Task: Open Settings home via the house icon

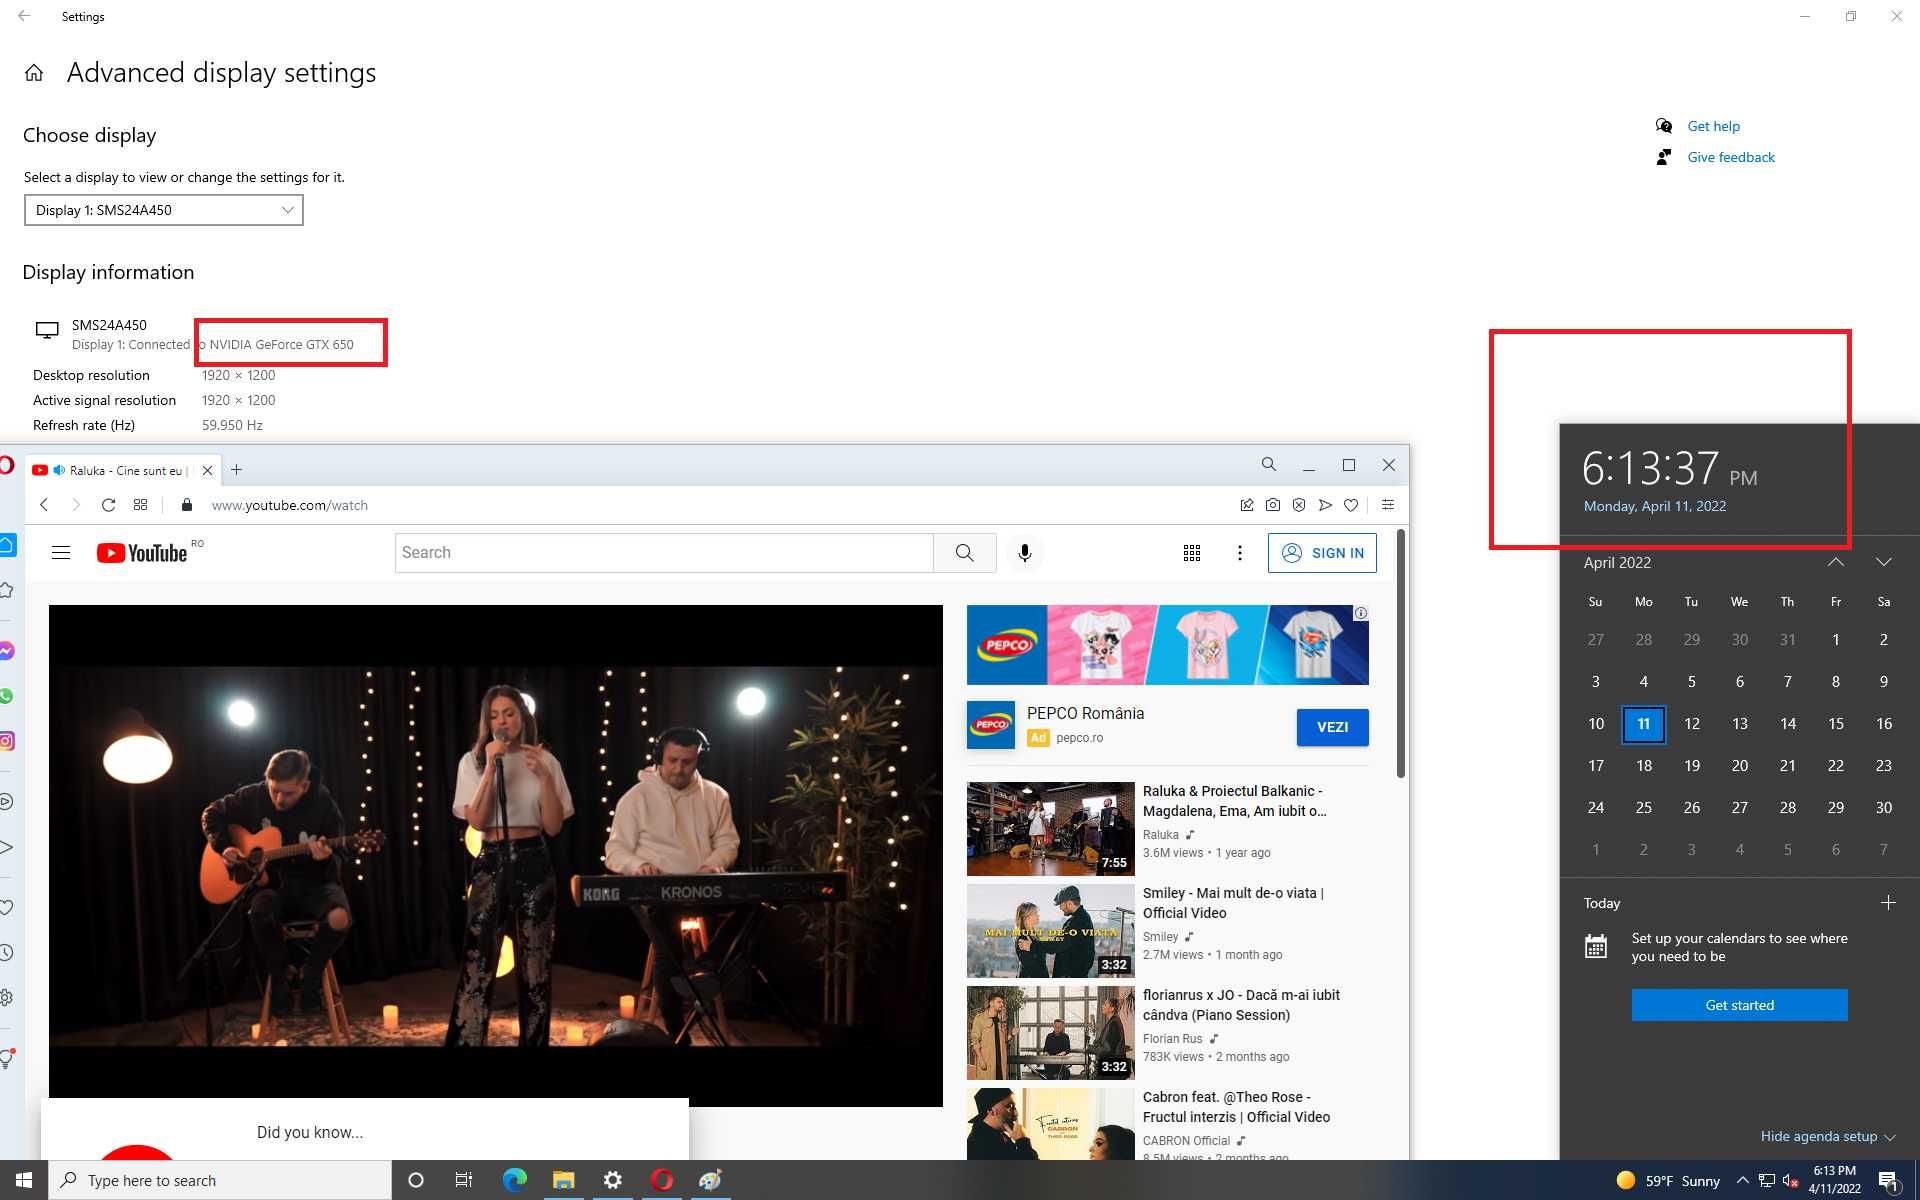Action: coord(34,73)
